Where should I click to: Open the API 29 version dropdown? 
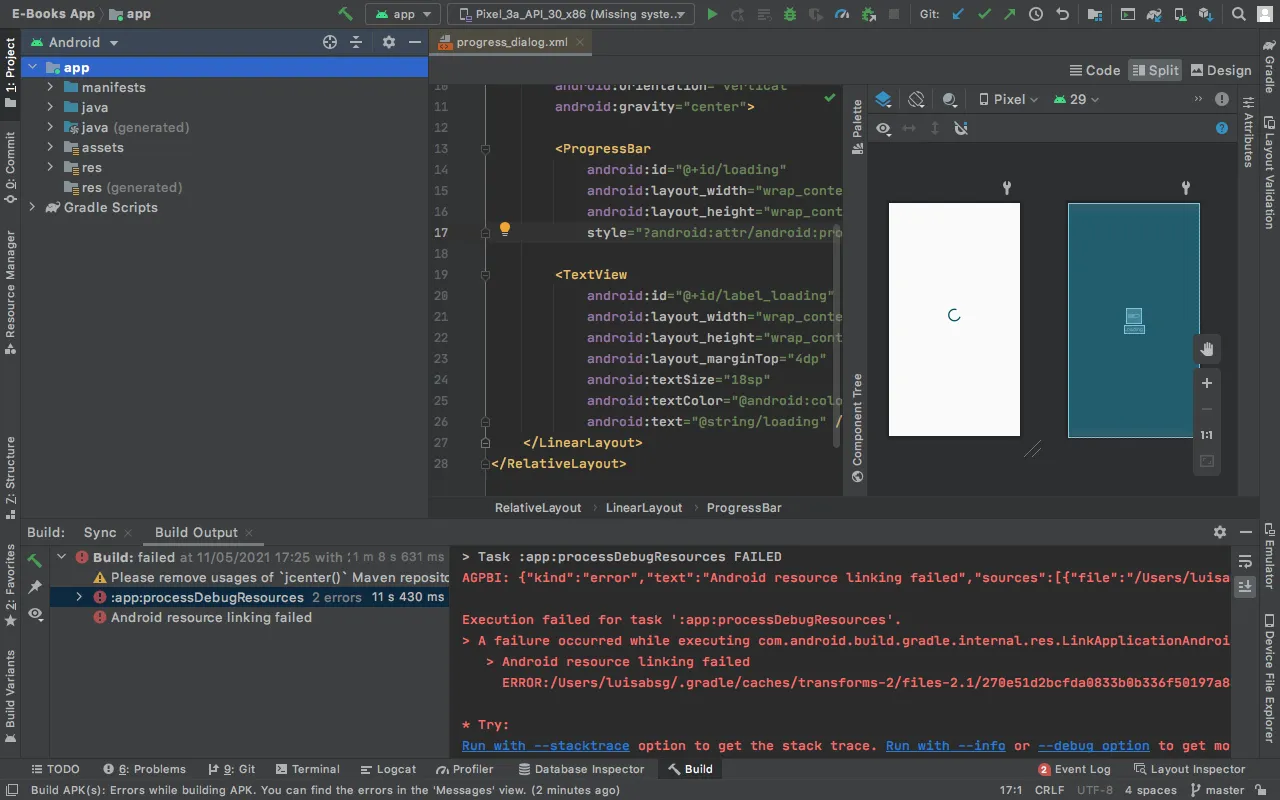pyautogui.click(x=1078, y=99)
